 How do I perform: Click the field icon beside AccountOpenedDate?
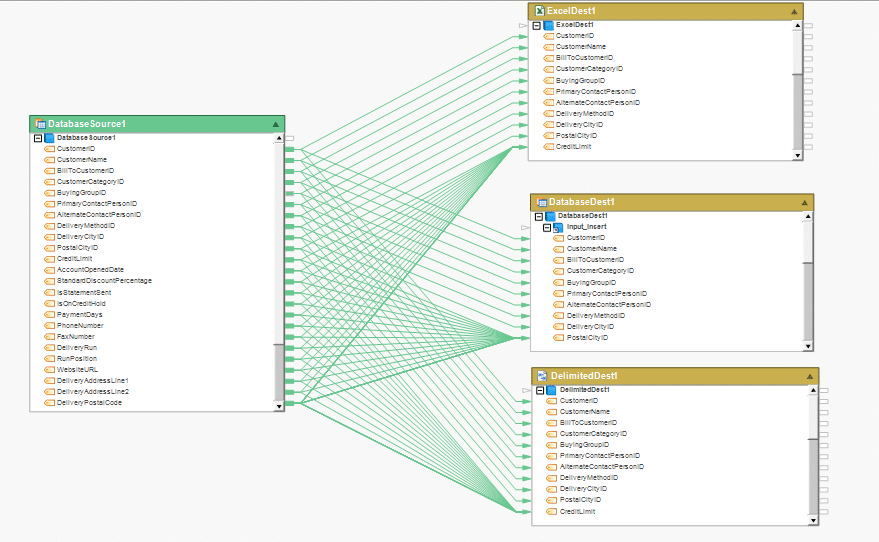click(x=49, y=270)
